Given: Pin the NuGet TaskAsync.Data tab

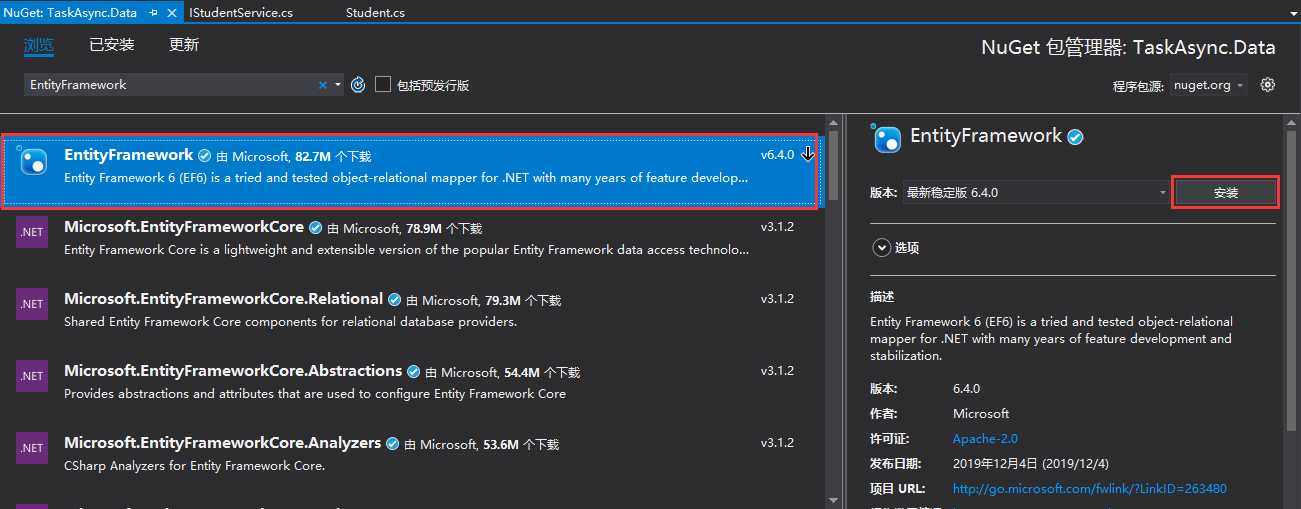Looking at the screenshot, I should point(153,13).
